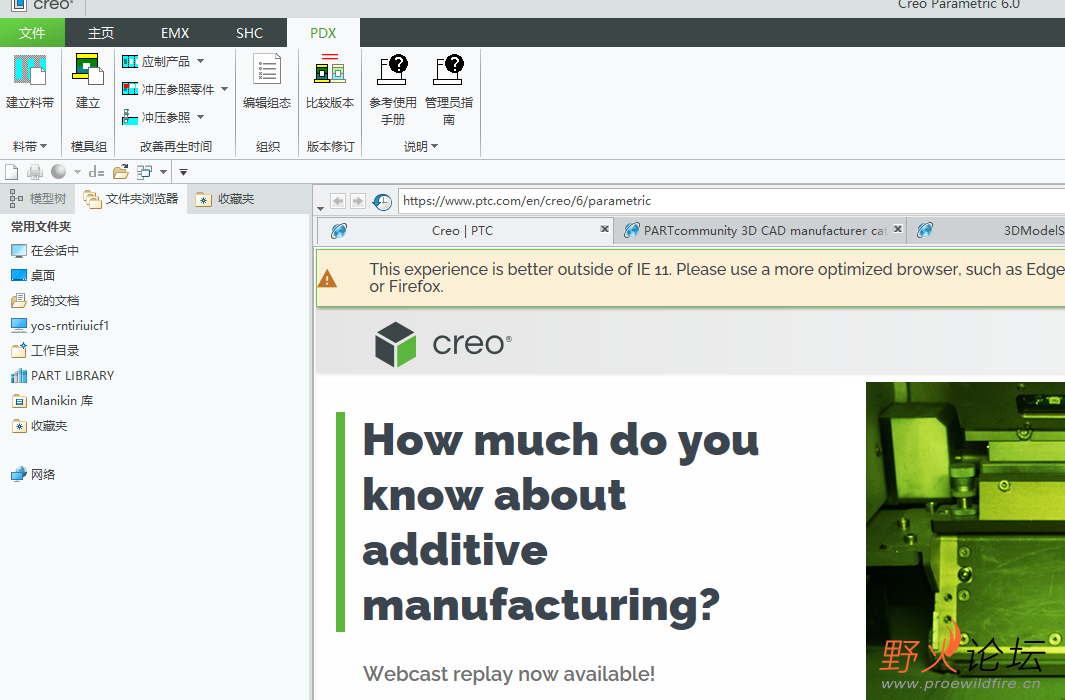Click the 常用文件夹 section heading

41,227
